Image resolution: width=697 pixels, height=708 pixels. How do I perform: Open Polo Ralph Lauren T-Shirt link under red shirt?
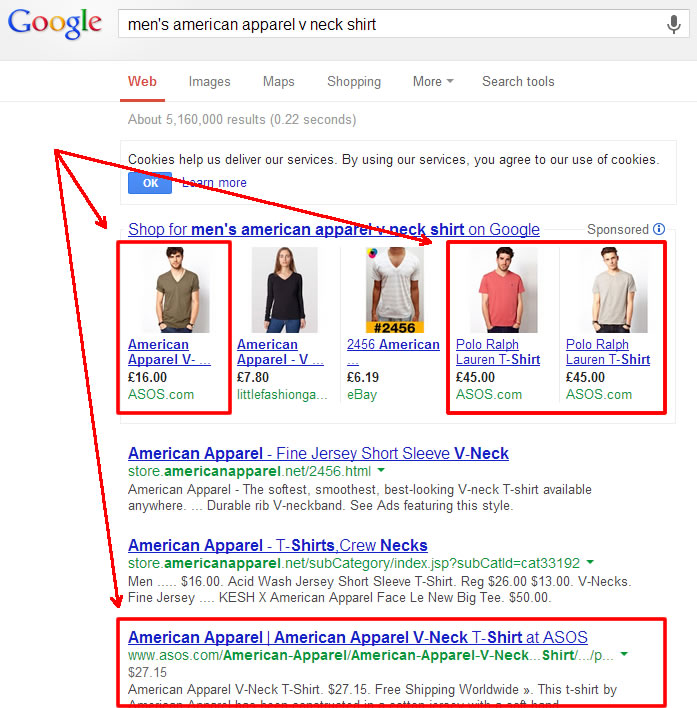(x=498, y=352)
